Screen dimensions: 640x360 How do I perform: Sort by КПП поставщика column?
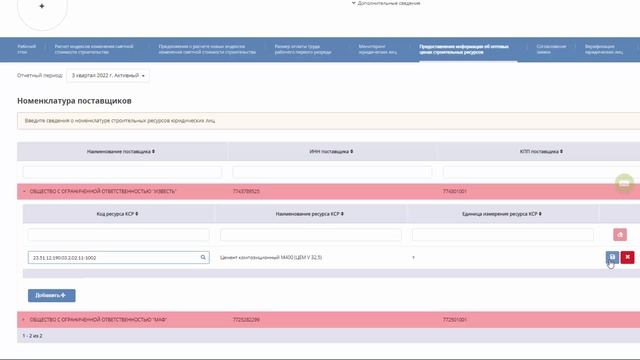(541, 151)
